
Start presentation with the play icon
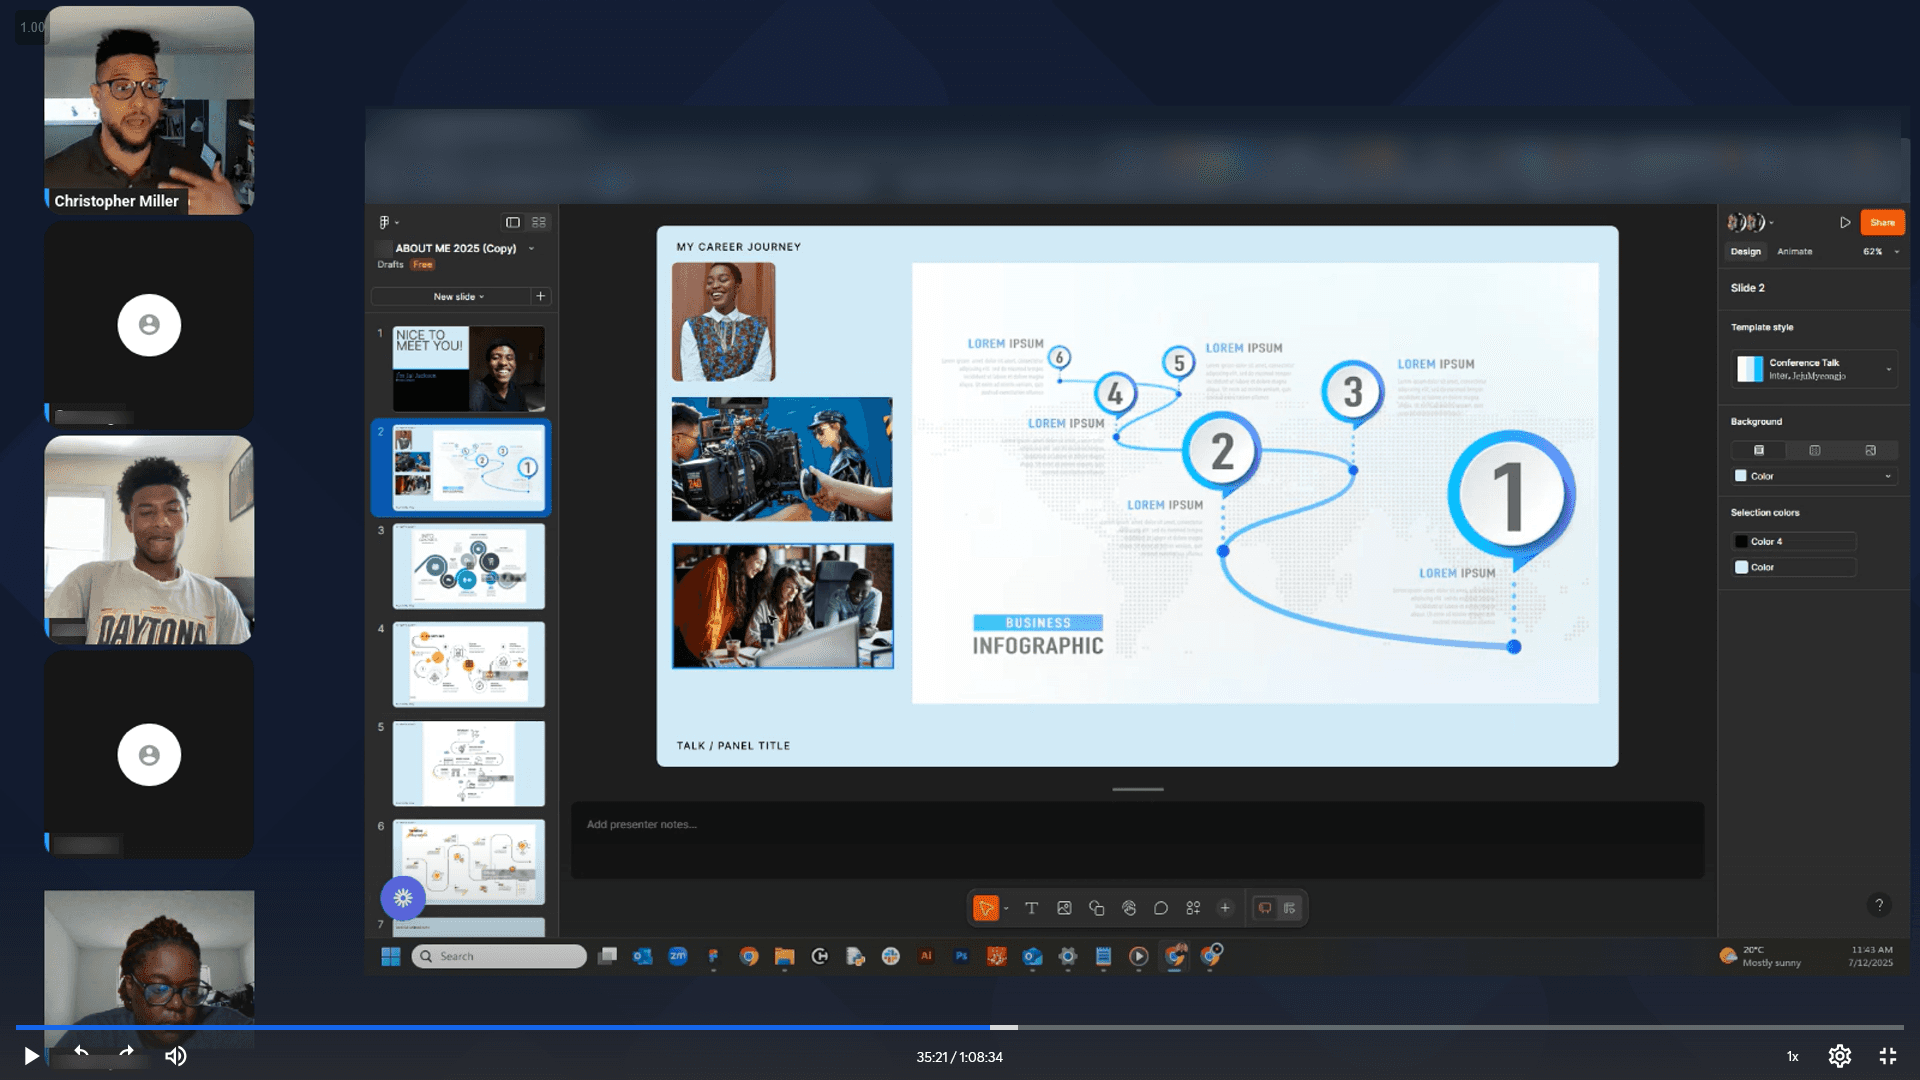[x=1844, y=223]
